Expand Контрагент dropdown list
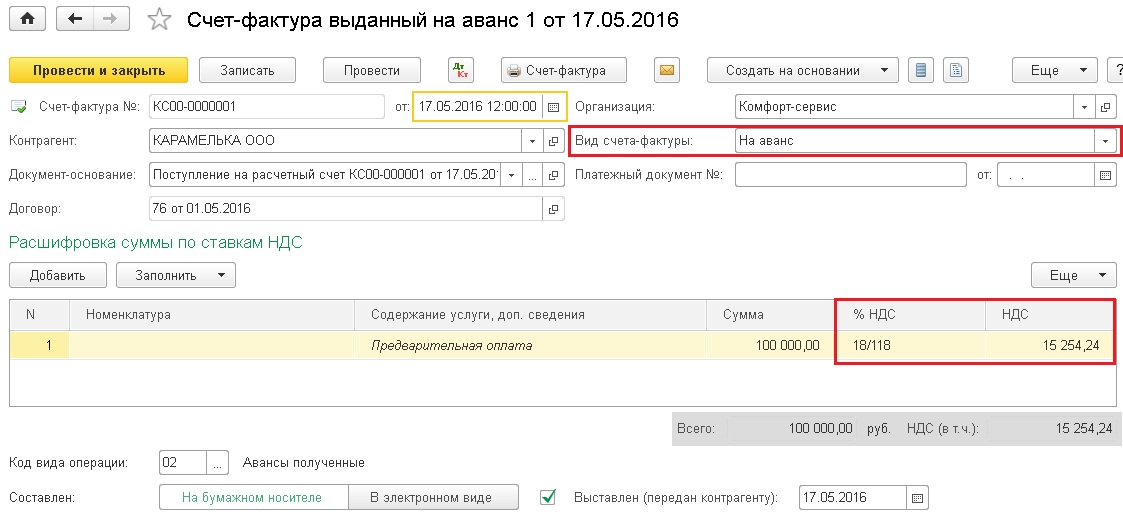The image size is (1123, 521). (x=532, y=141)
